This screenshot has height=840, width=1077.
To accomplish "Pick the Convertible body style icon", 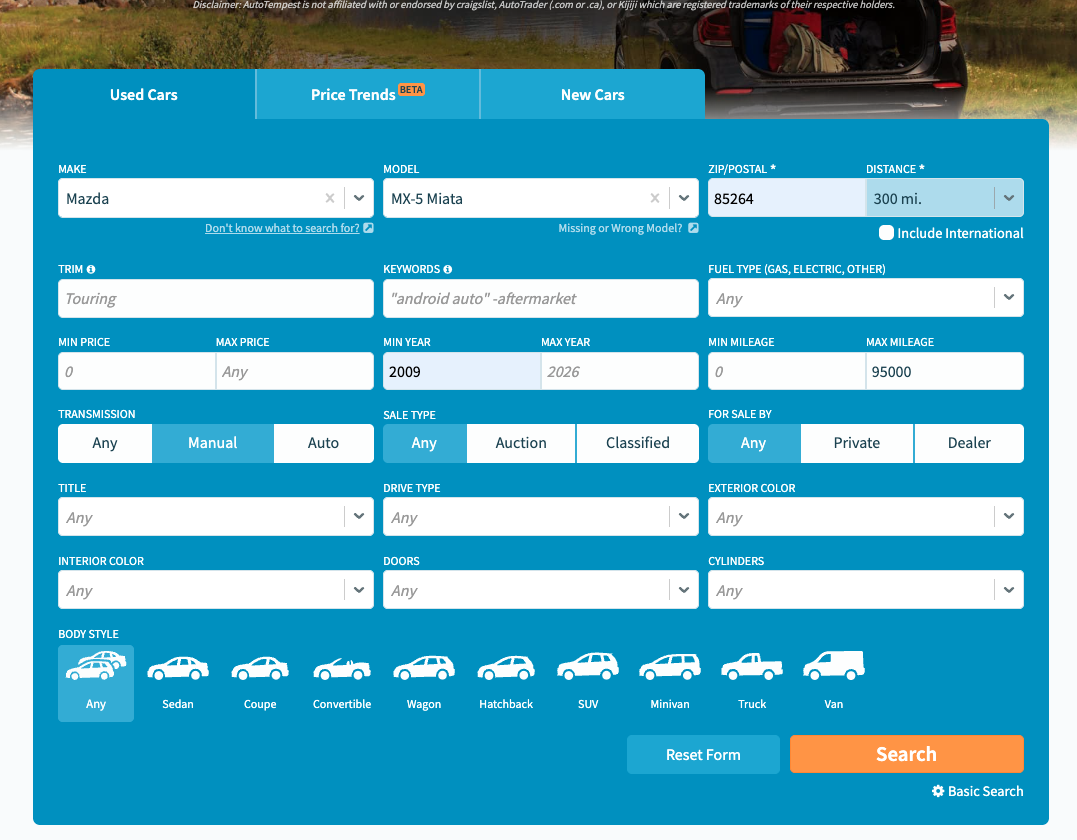I will pyautogui.click(x=342, y=669).
